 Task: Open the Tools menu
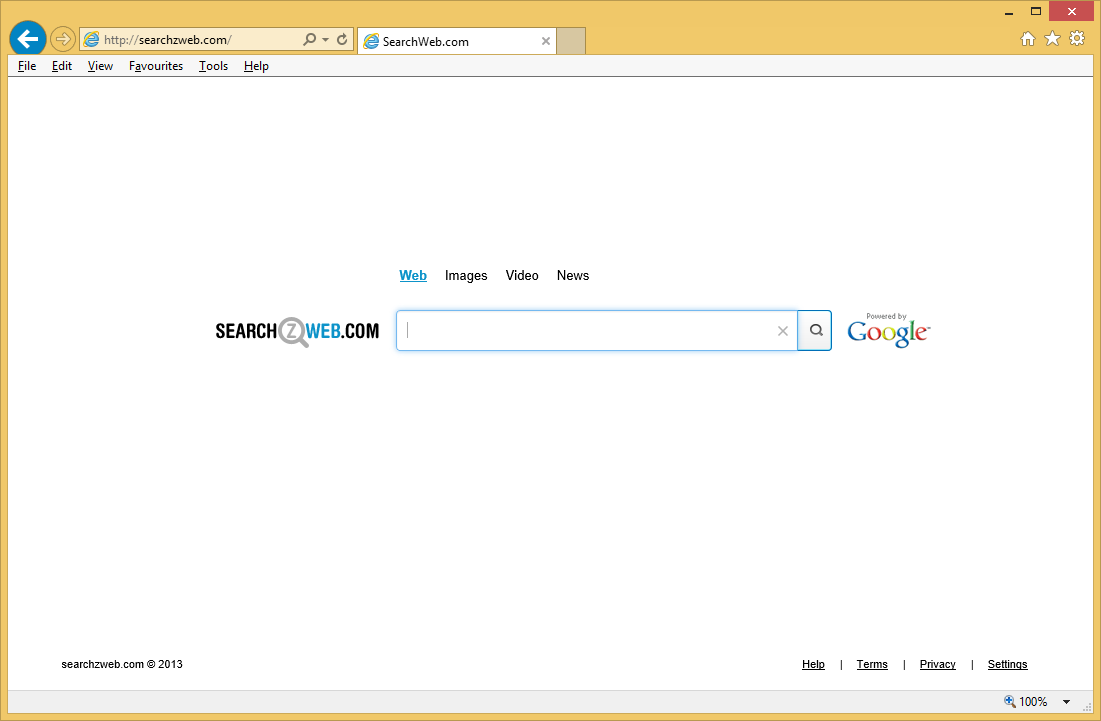(x=213, y=66)
